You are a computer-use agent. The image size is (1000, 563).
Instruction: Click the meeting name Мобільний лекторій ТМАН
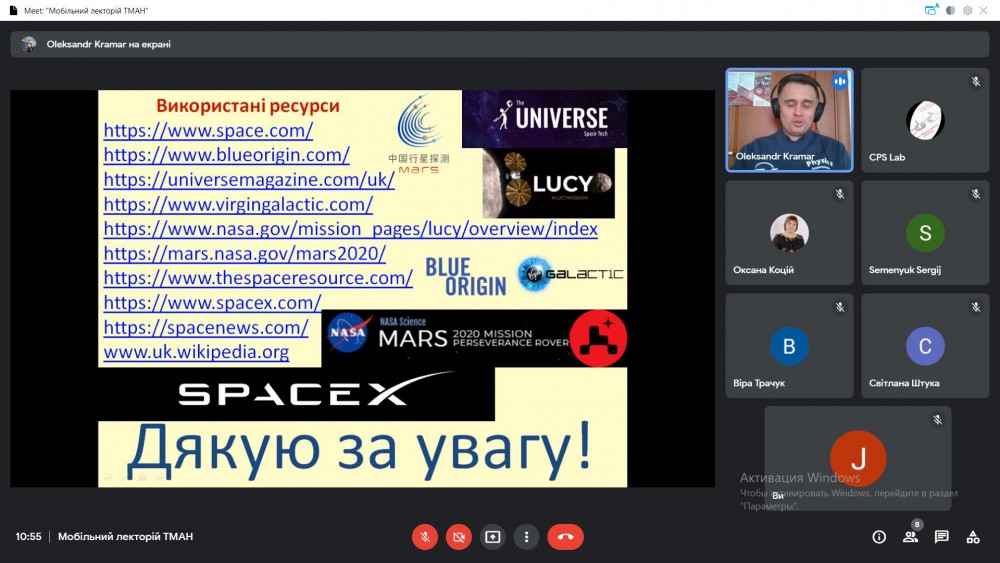(x=125, y=537)
